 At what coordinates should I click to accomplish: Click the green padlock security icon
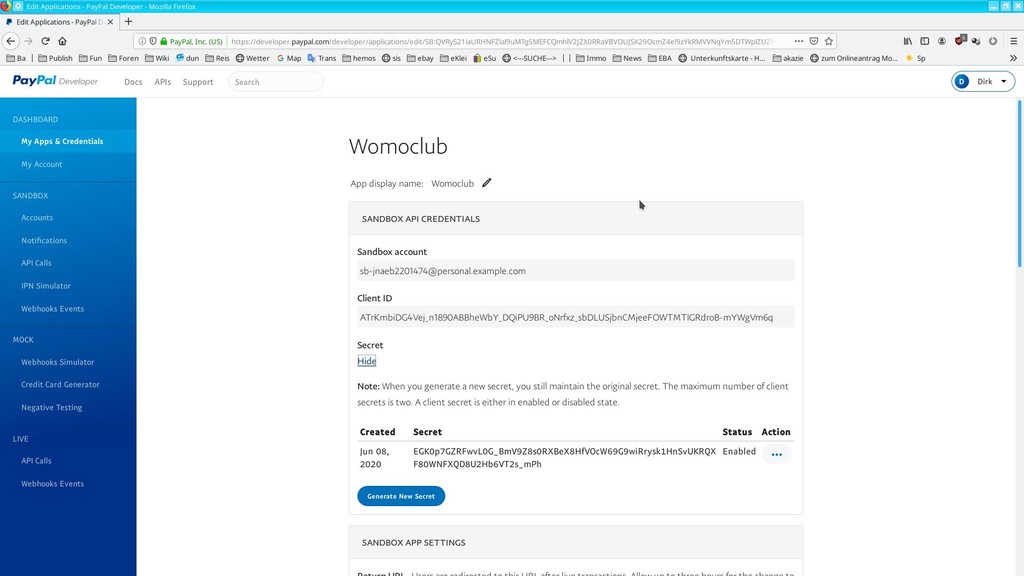[x=163, y=41]
